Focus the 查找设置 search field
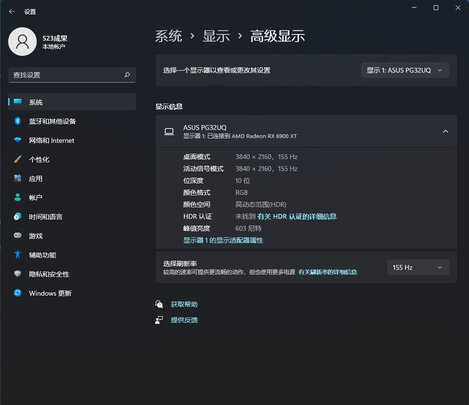 coord(72,75)
